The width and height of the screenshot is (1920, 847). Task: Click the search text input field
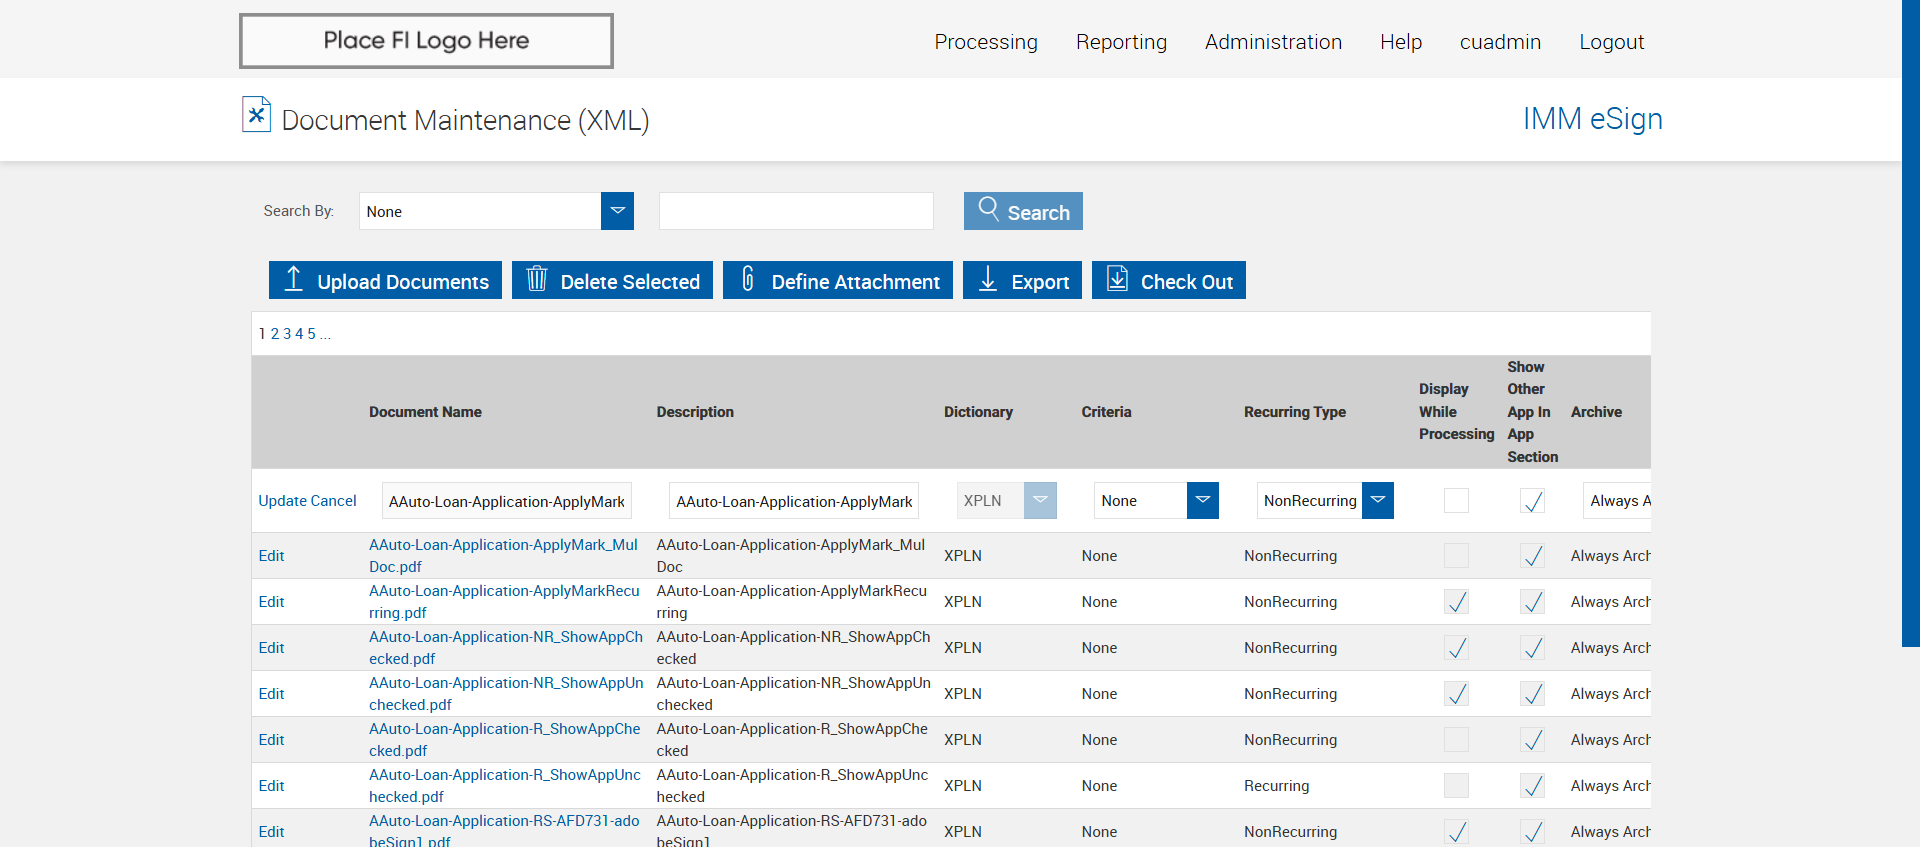796,211
